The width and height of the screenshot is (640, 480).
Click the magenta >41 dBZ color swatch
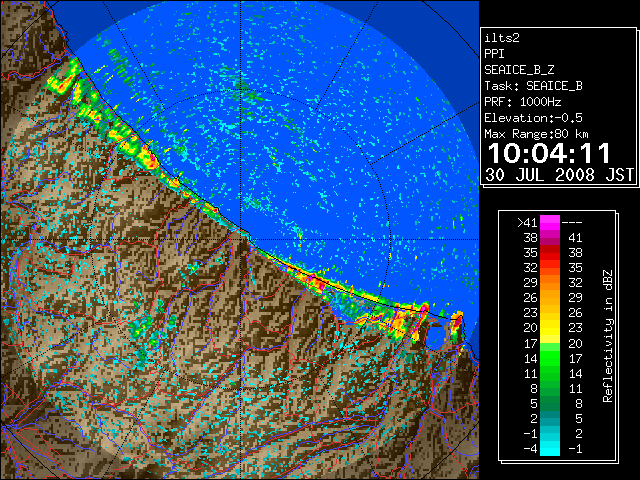tap(550, 222)
